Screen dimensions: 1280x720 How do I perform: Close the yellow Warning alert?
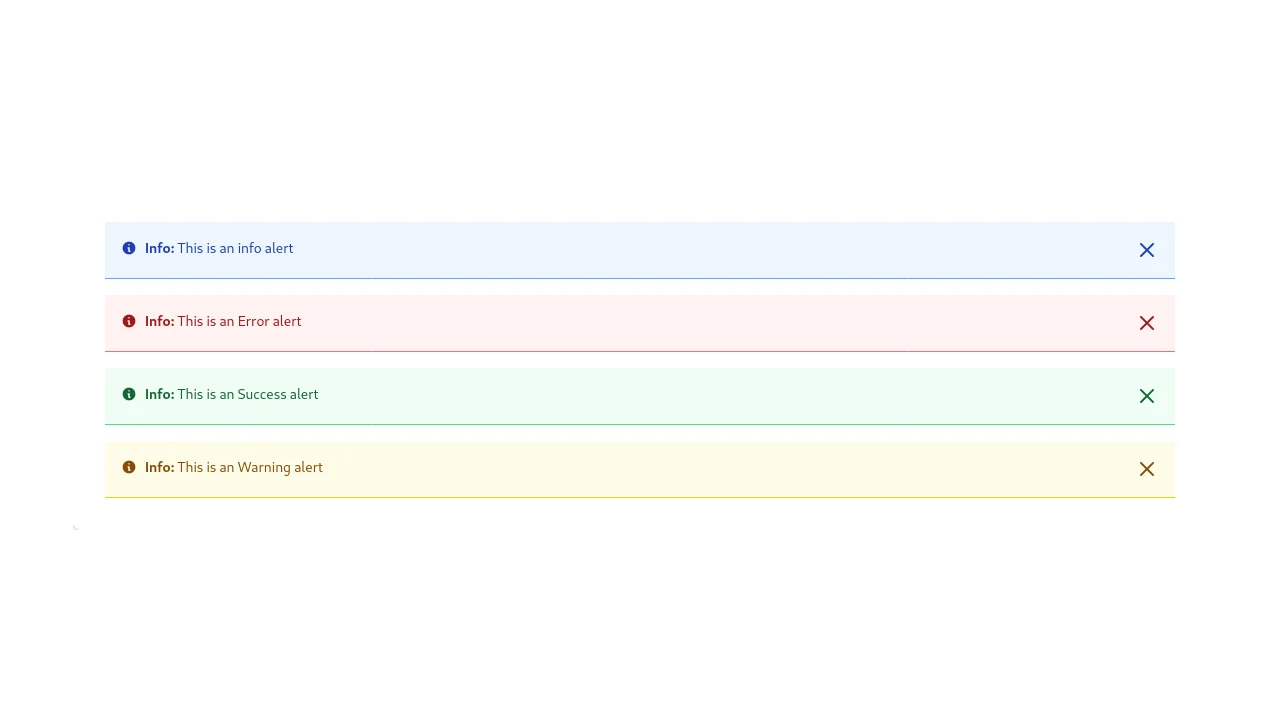pyautogui.click(x=1147, y=469)
